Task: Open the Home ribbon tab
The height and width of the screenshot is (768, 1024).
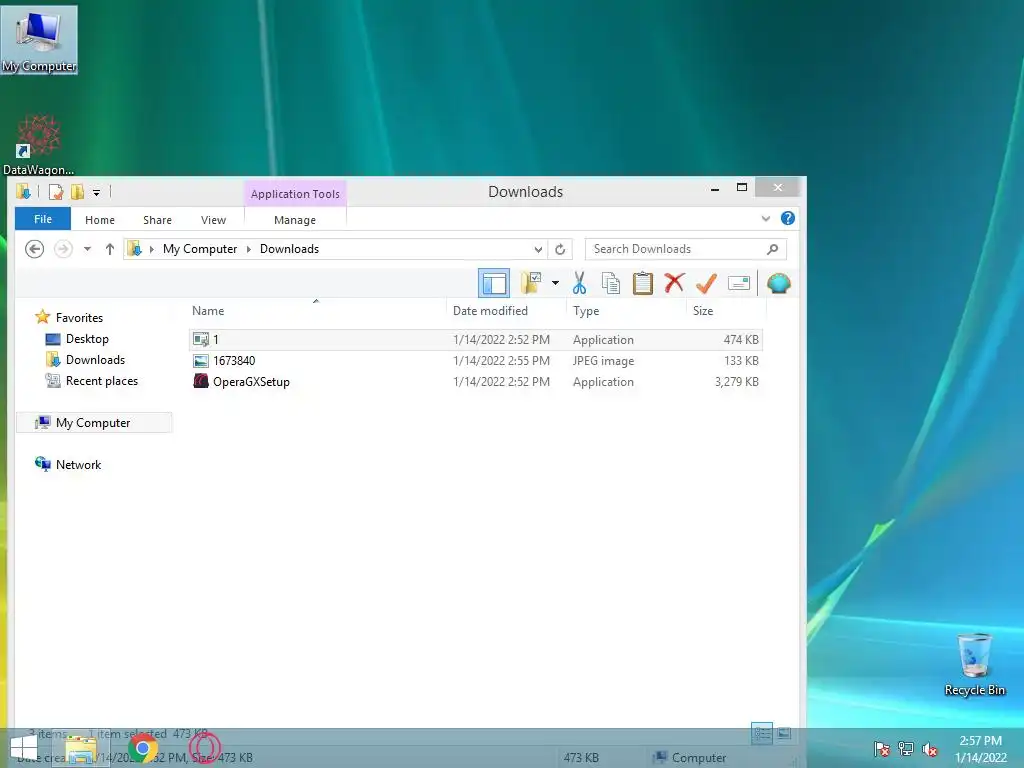Action: [x=100, y=220]
